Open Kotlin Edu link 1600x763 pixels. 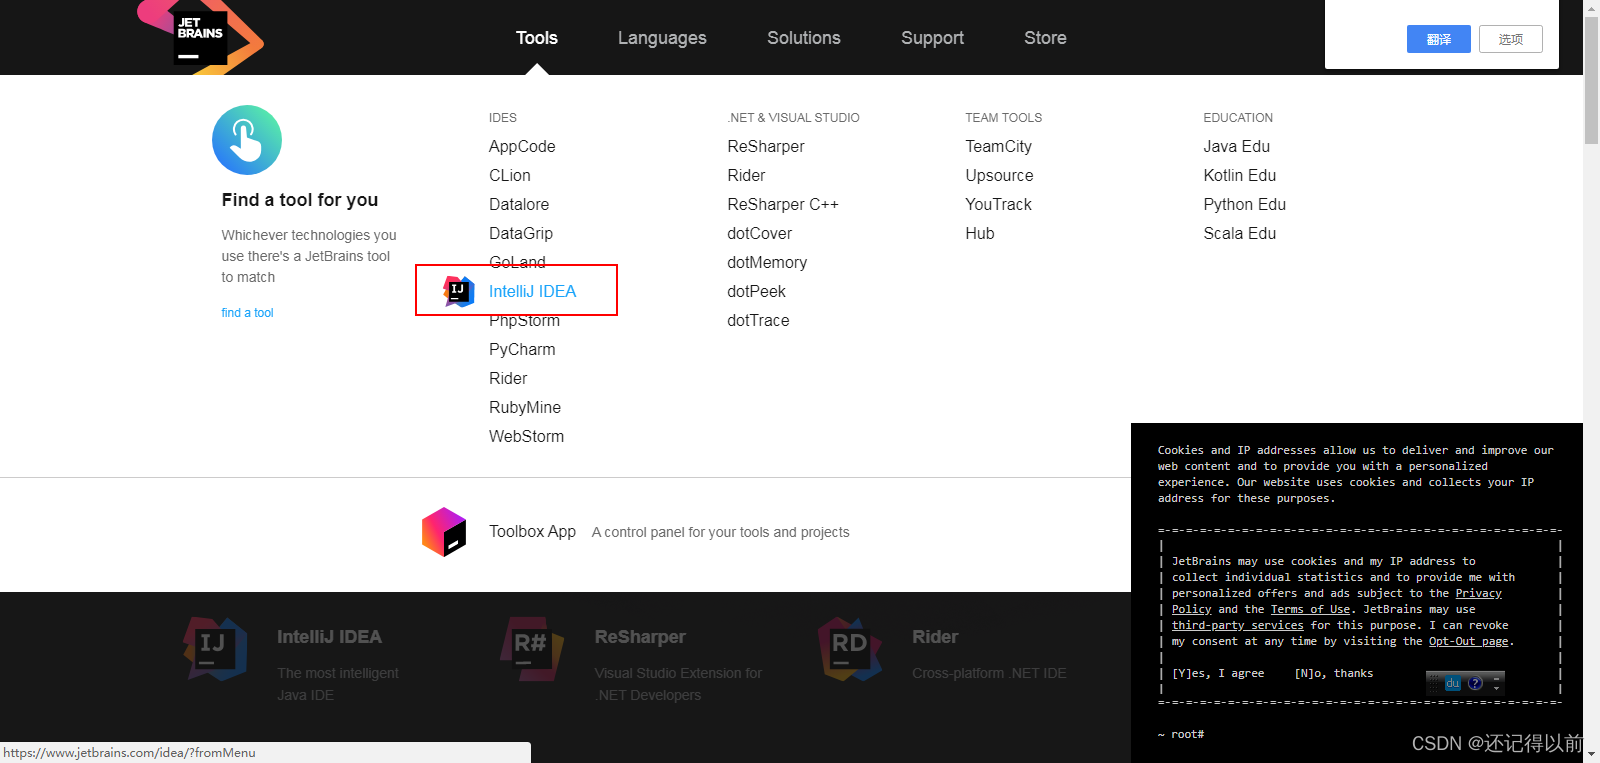pos(1240,175)
